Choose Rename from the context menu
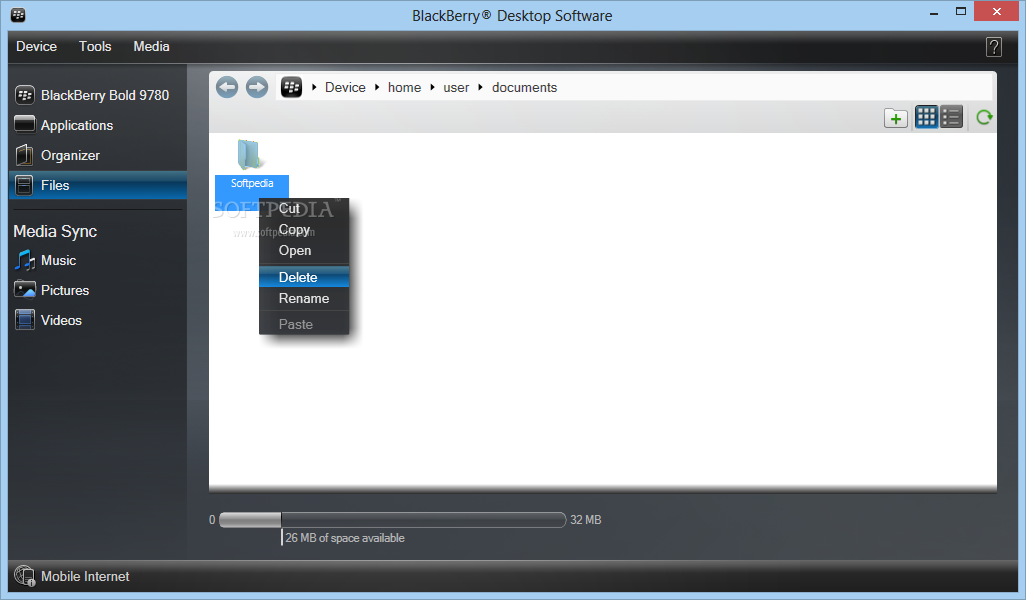Image resolution: width=1026 pixels, height=600 pixels. pyautogui.click(x=304, y=298)
